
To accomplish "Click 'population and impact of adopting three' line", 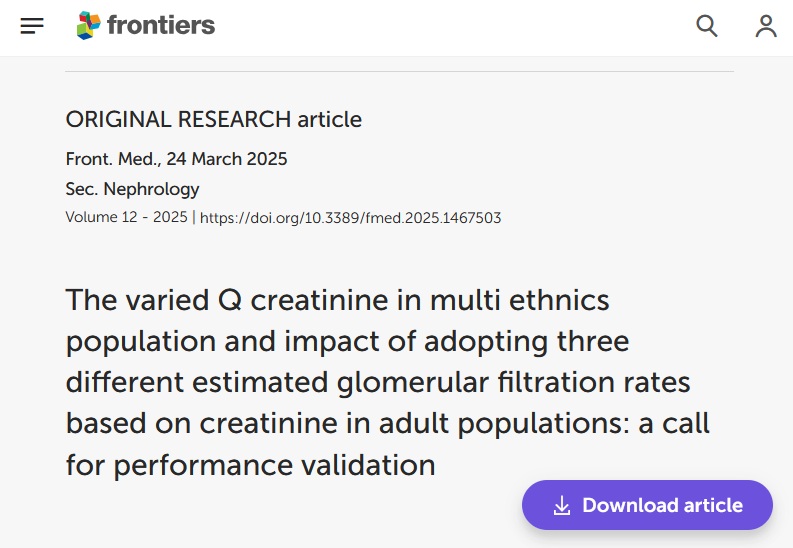I will click(x=347, y=341).
